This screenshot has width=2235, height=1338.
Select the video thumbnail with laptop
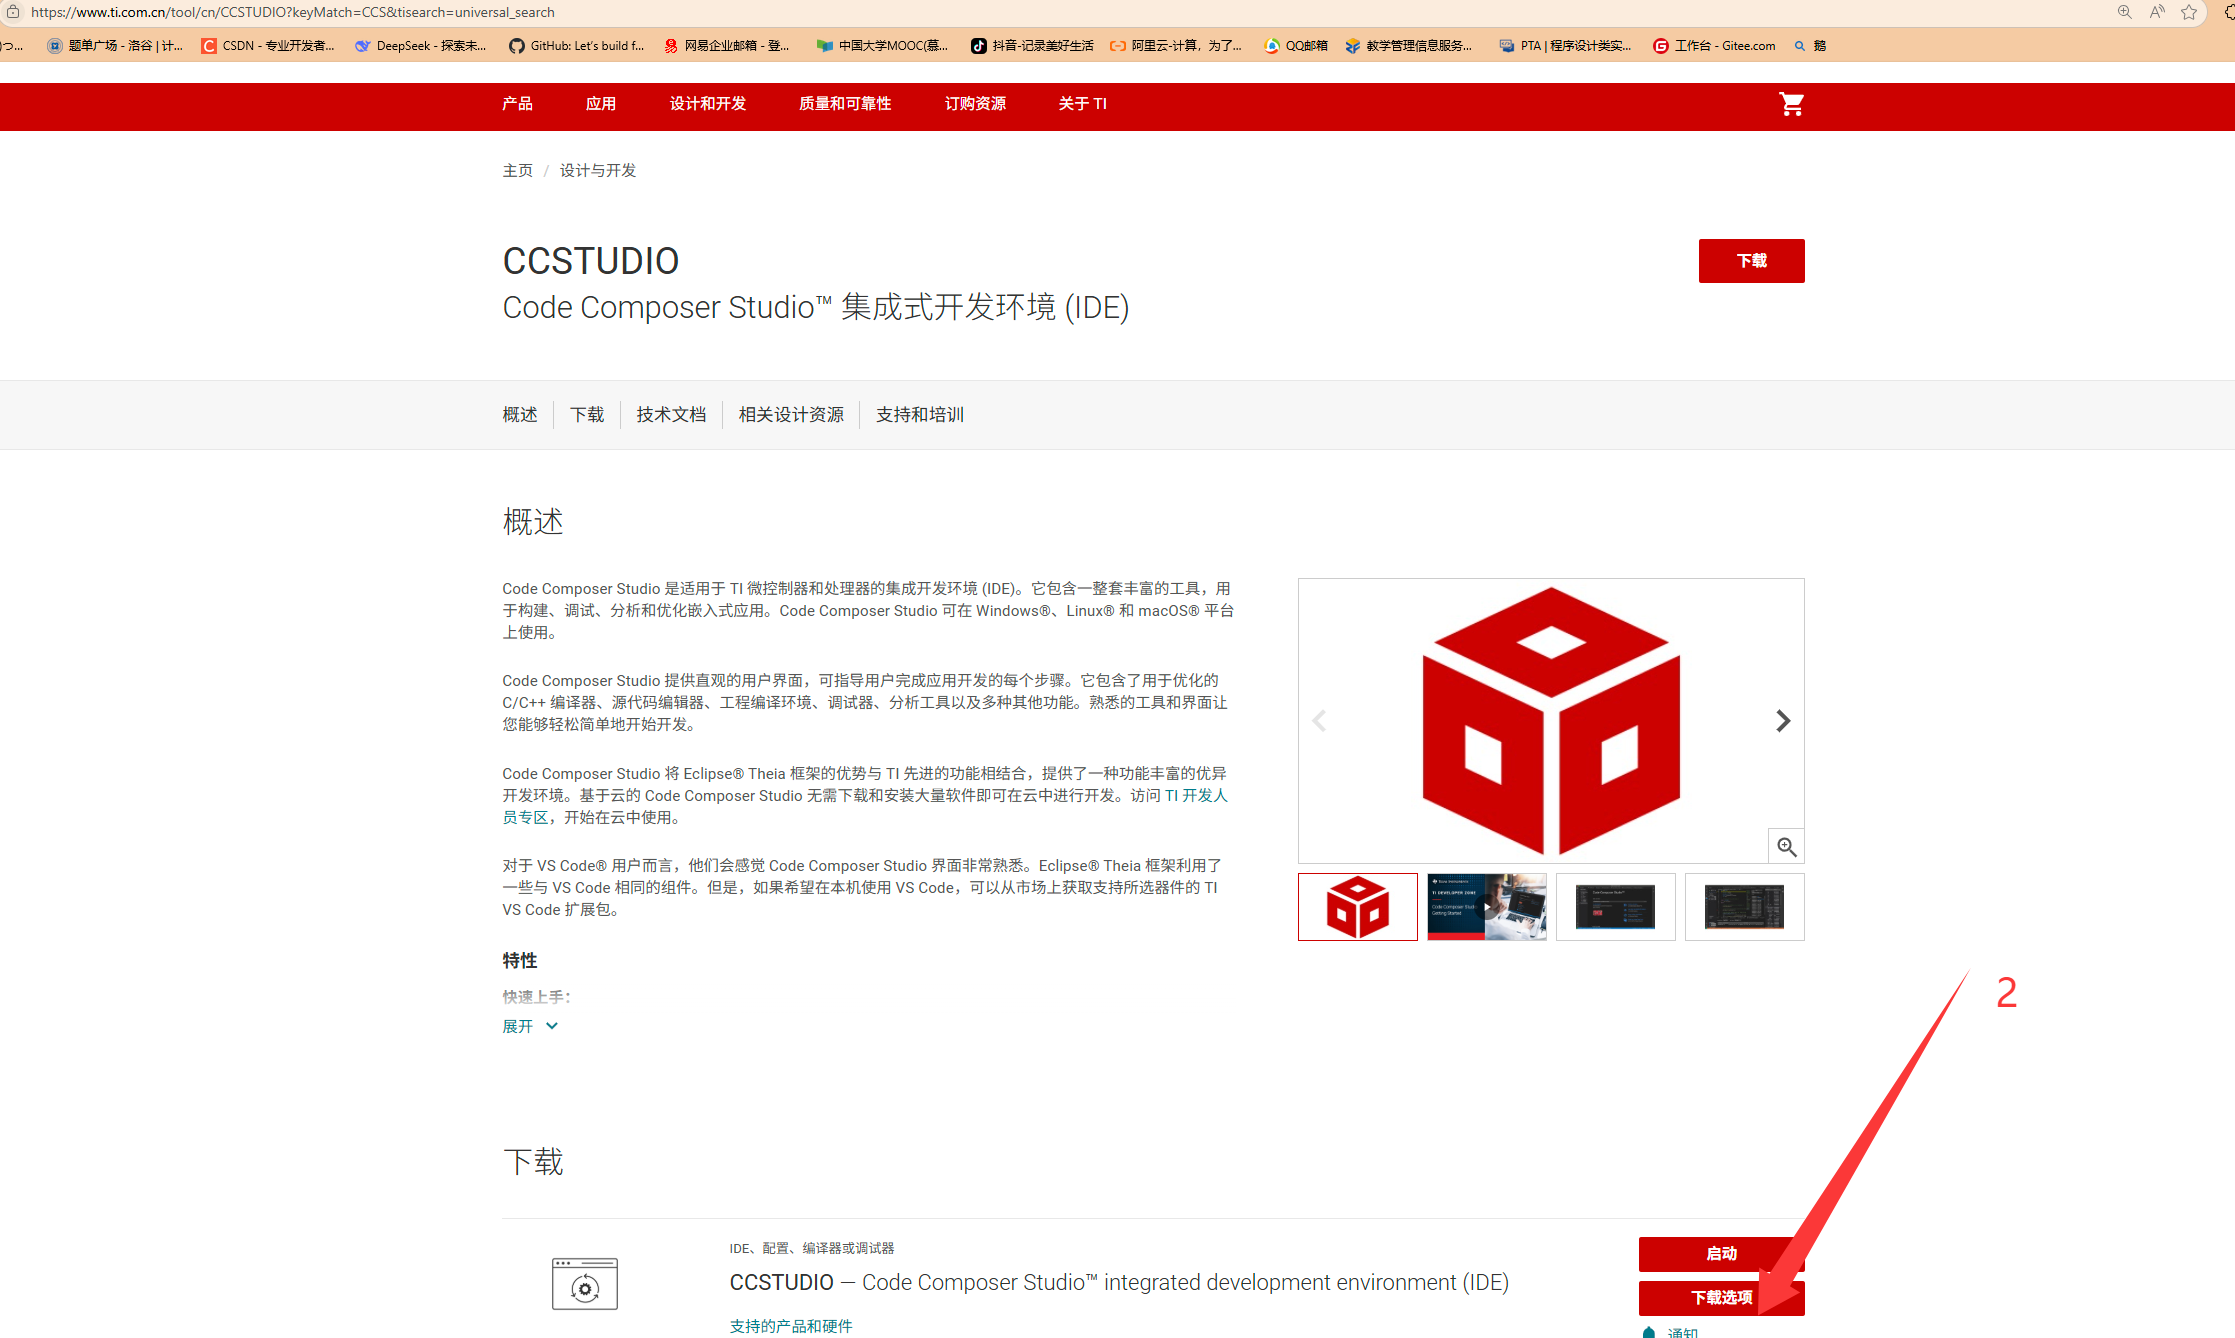point(1486,907)
